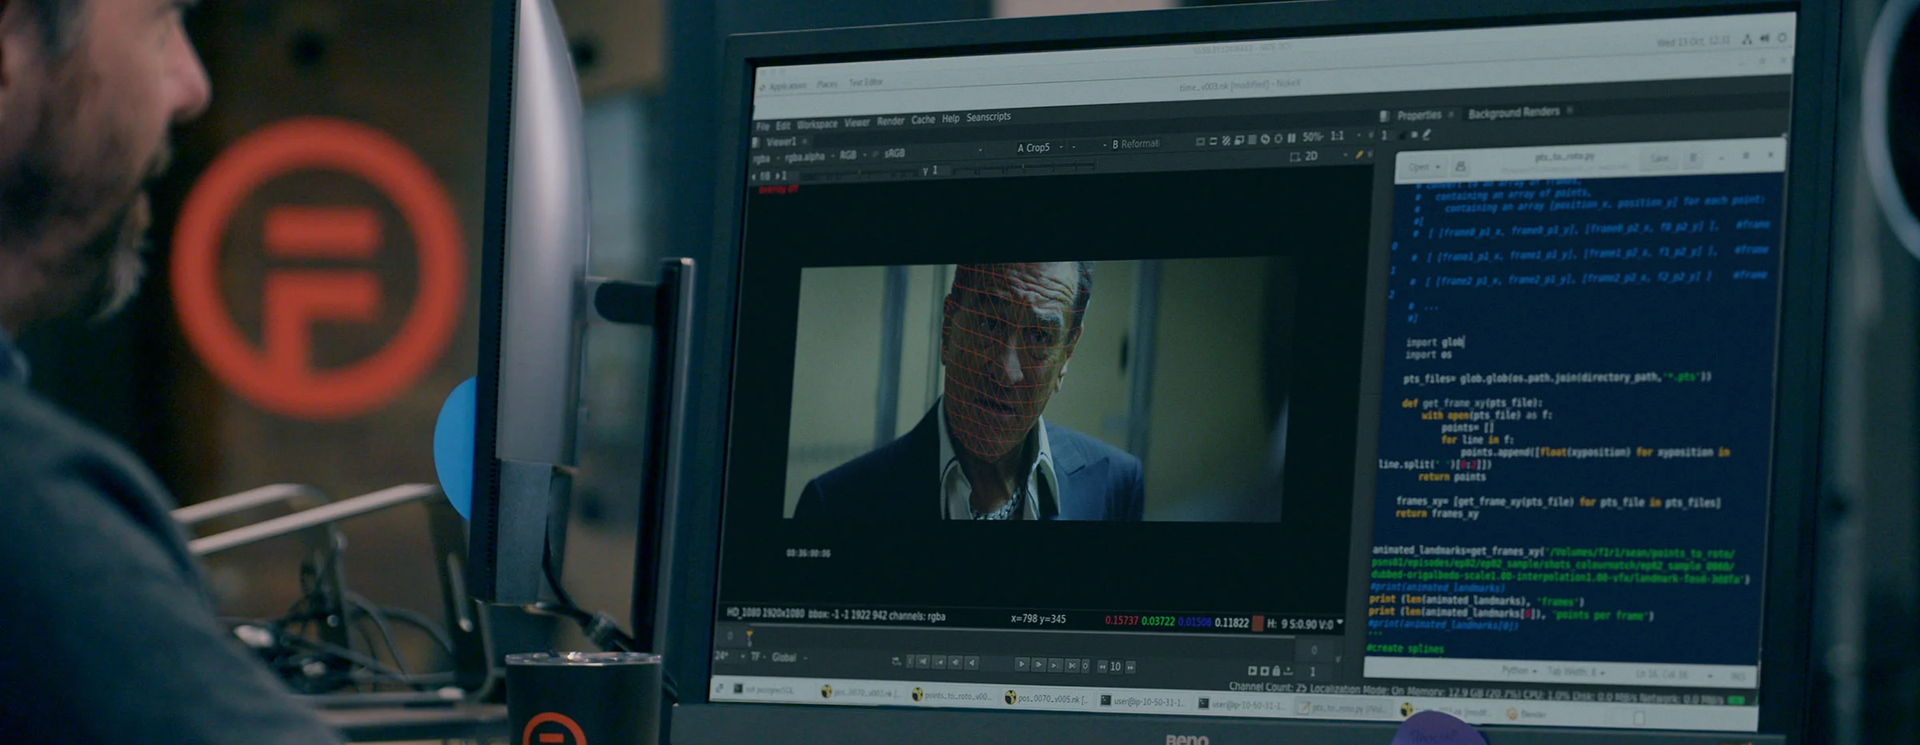Screen dimensions: 1920x745
Task: Click the flipbook render icon
Action: coord(1252,671)
